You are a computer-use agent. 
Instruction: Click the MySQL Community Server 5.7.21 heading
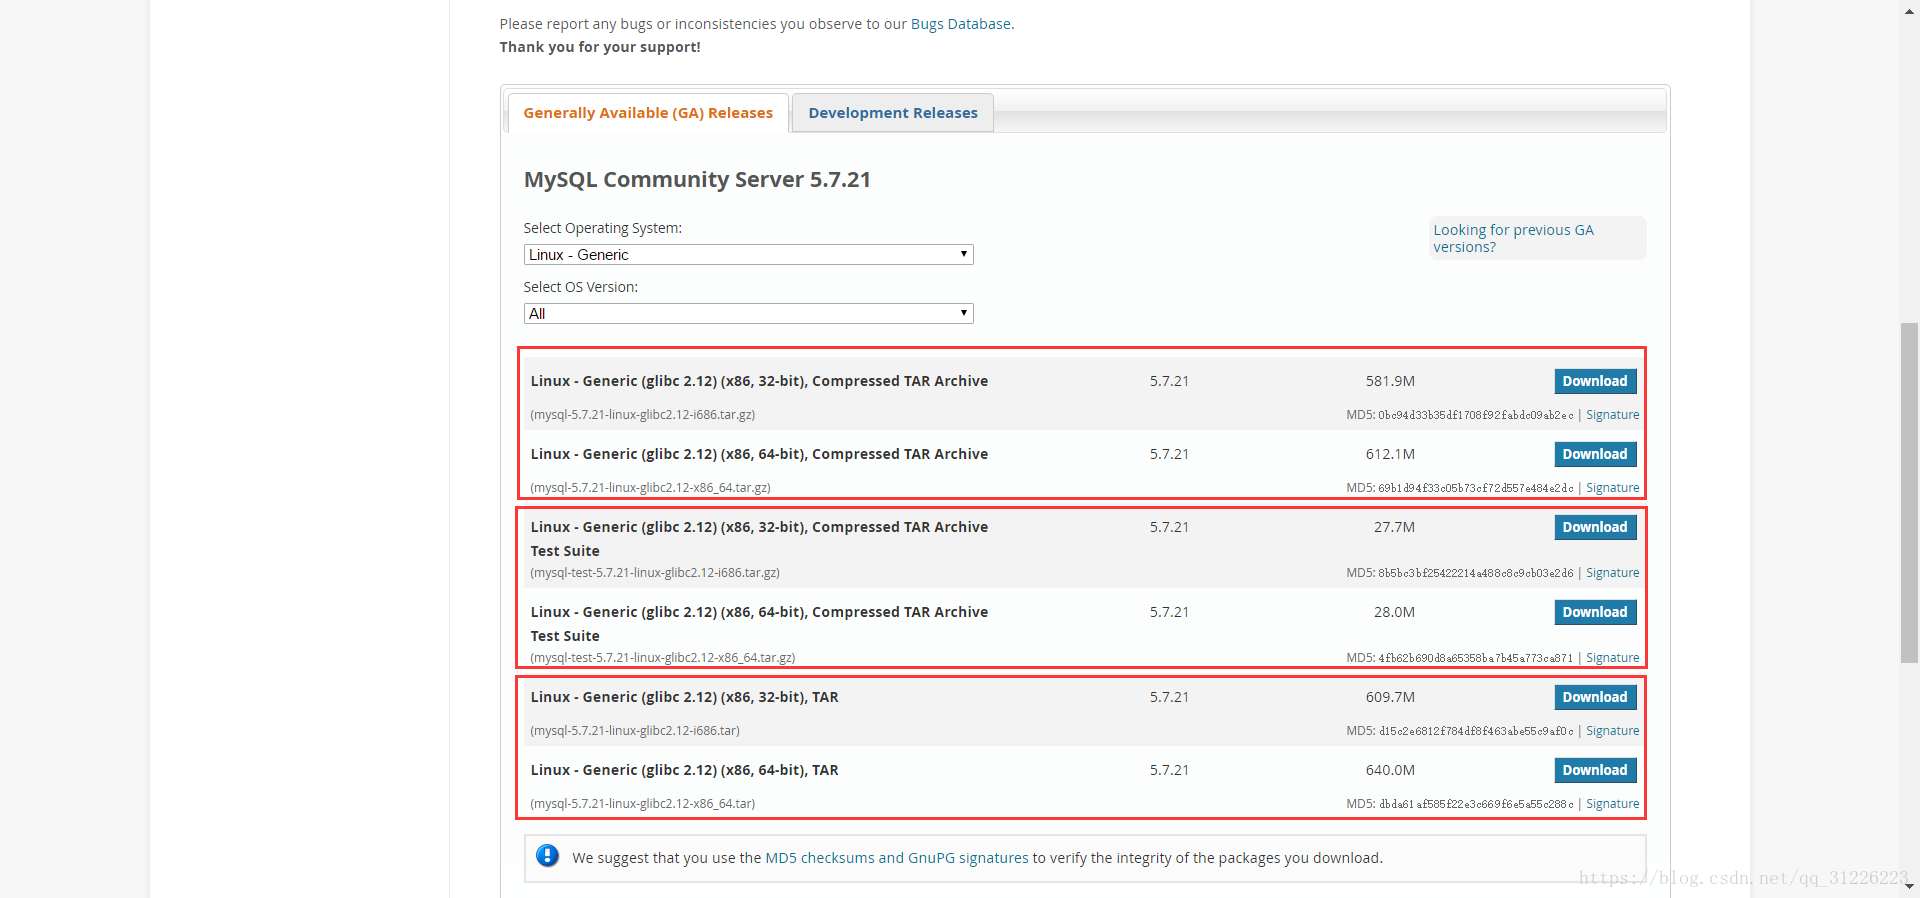click(697, 180)
